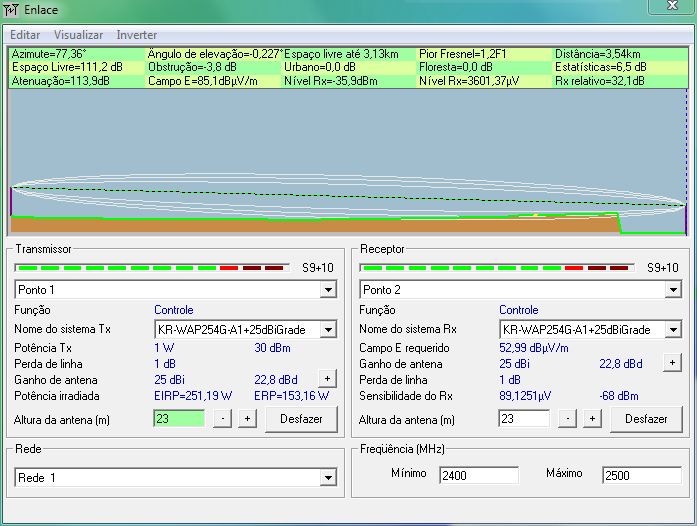This screenshot has width=697, height=526.
Task: Click the receiver antenna gain plus button
Action: [x=672, y=363]
